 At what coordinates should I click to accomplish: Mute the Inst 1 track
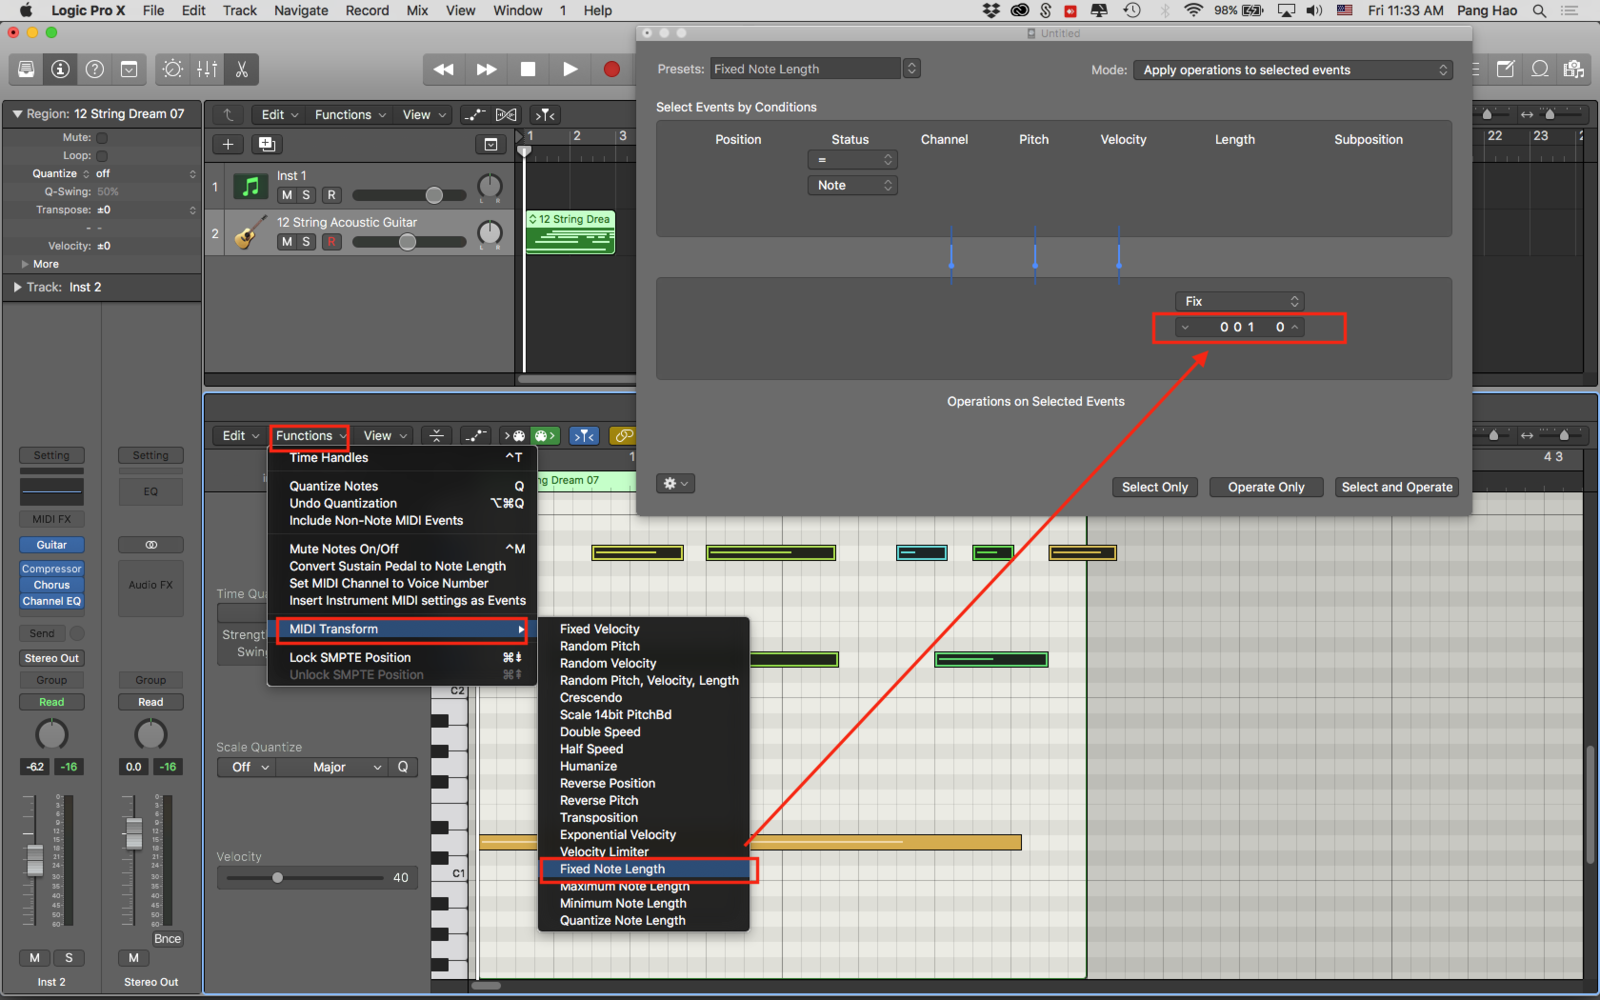(287, 195)
